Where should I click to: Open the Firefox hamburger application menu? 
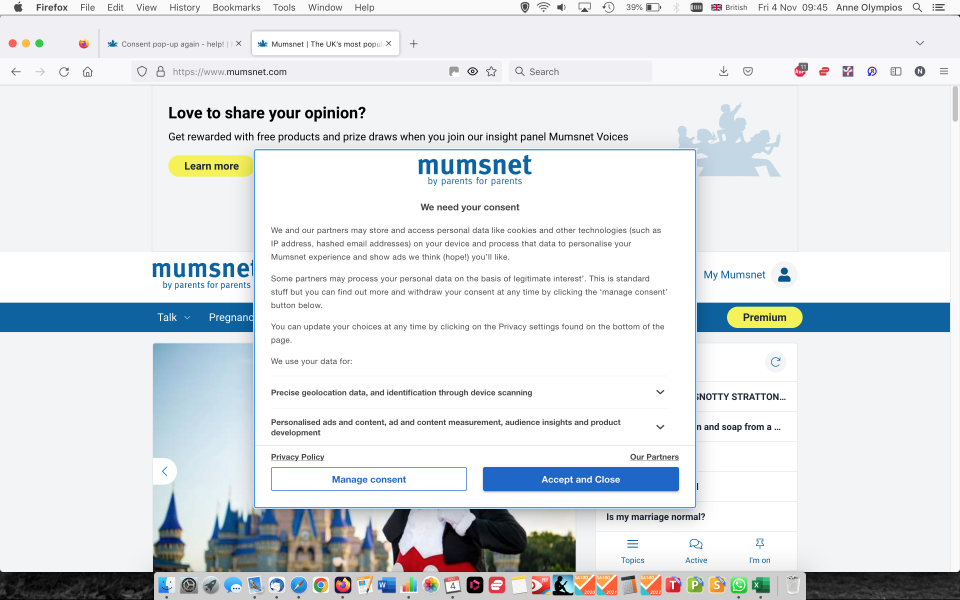click(x=943, y=71)
